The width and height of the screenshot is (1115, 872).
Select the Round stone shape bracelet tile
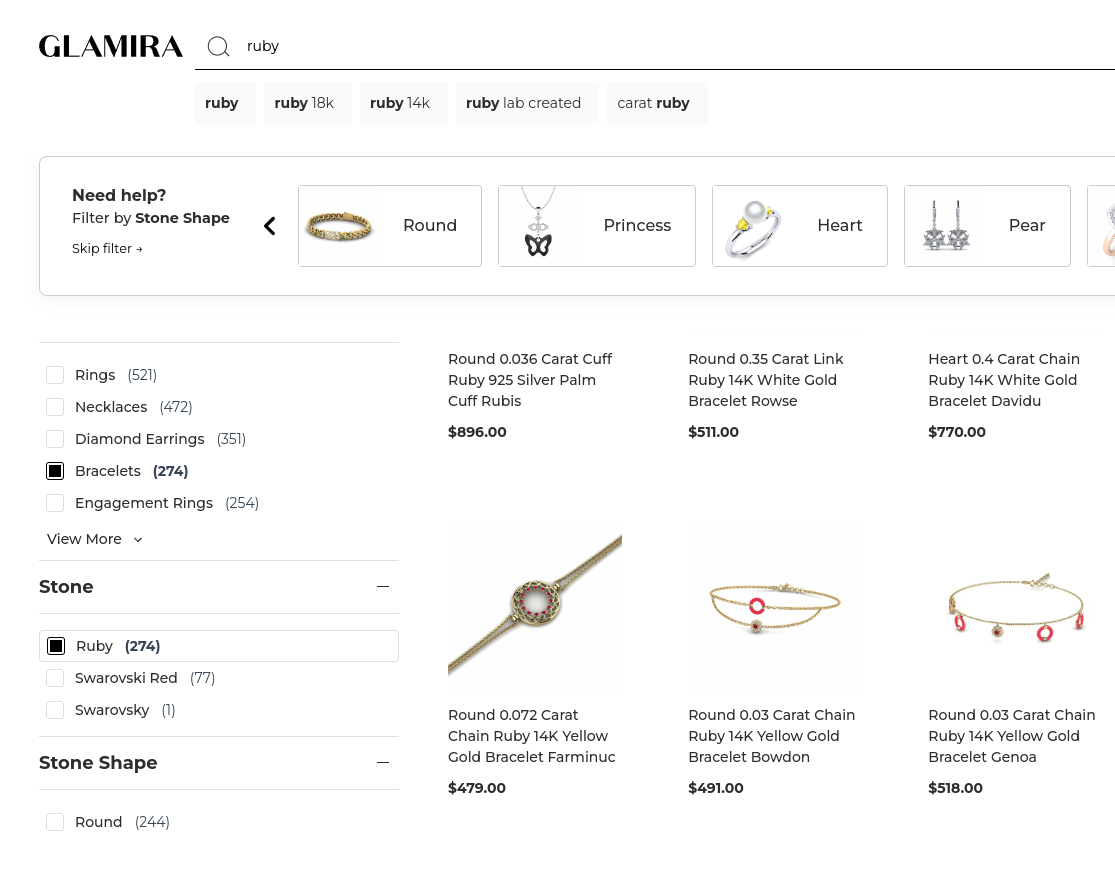390,226
